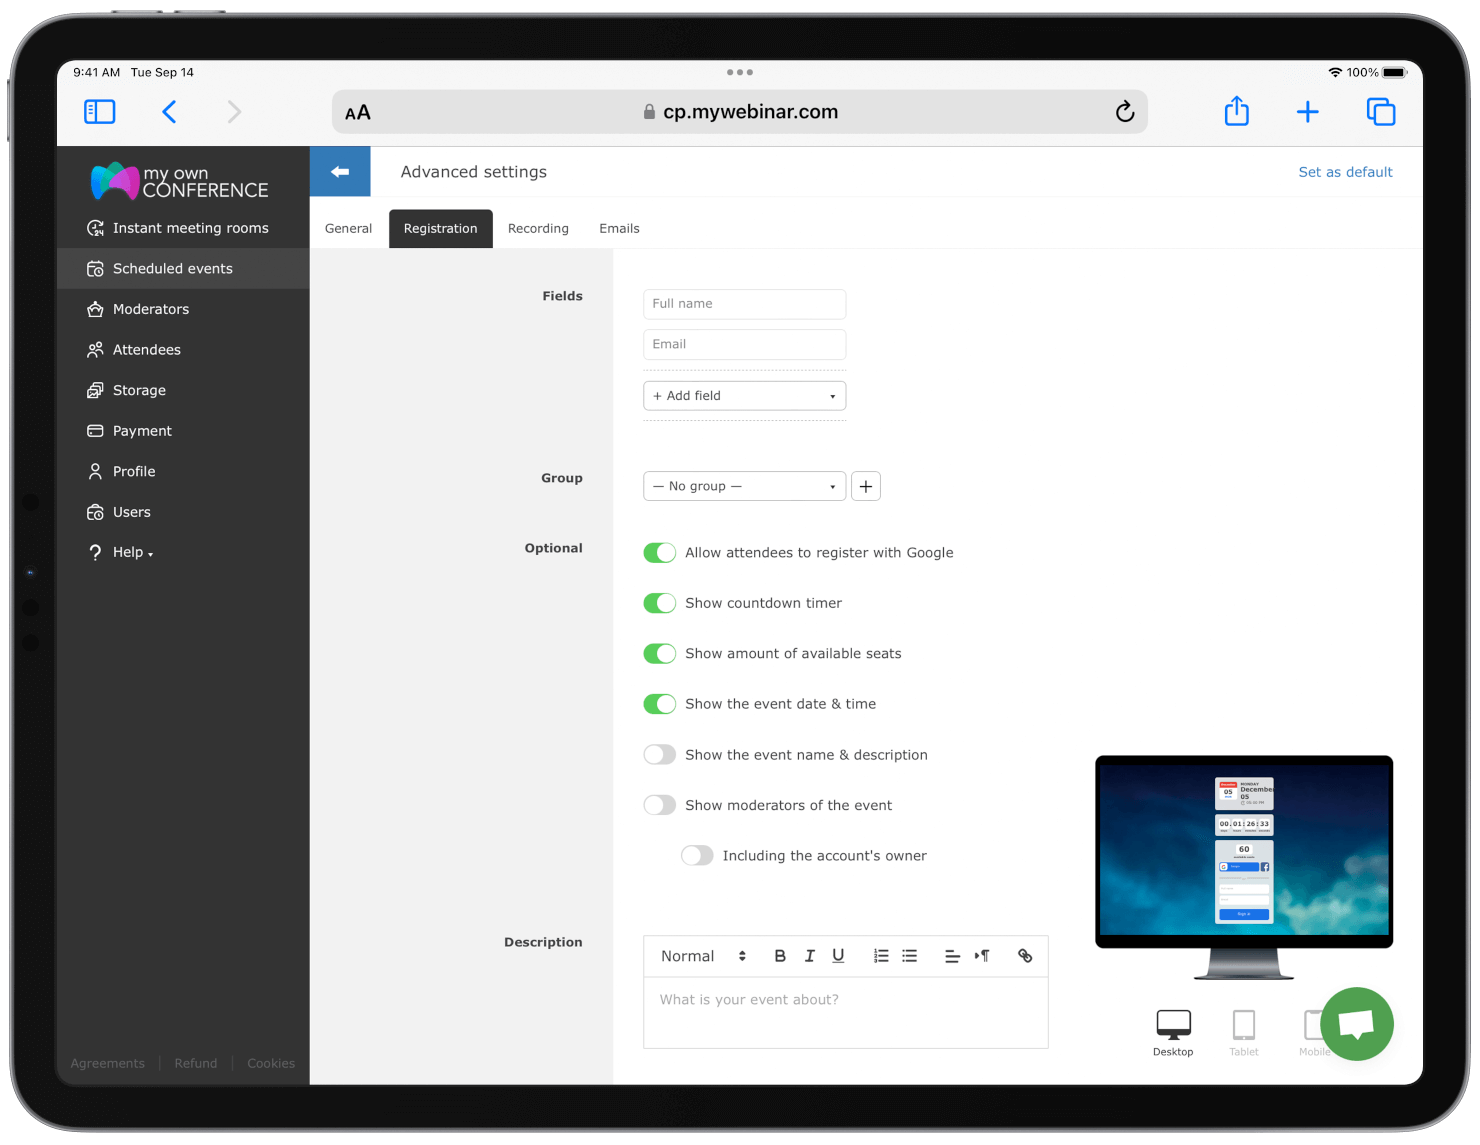Switch to the Recording tab

(538, 228)
